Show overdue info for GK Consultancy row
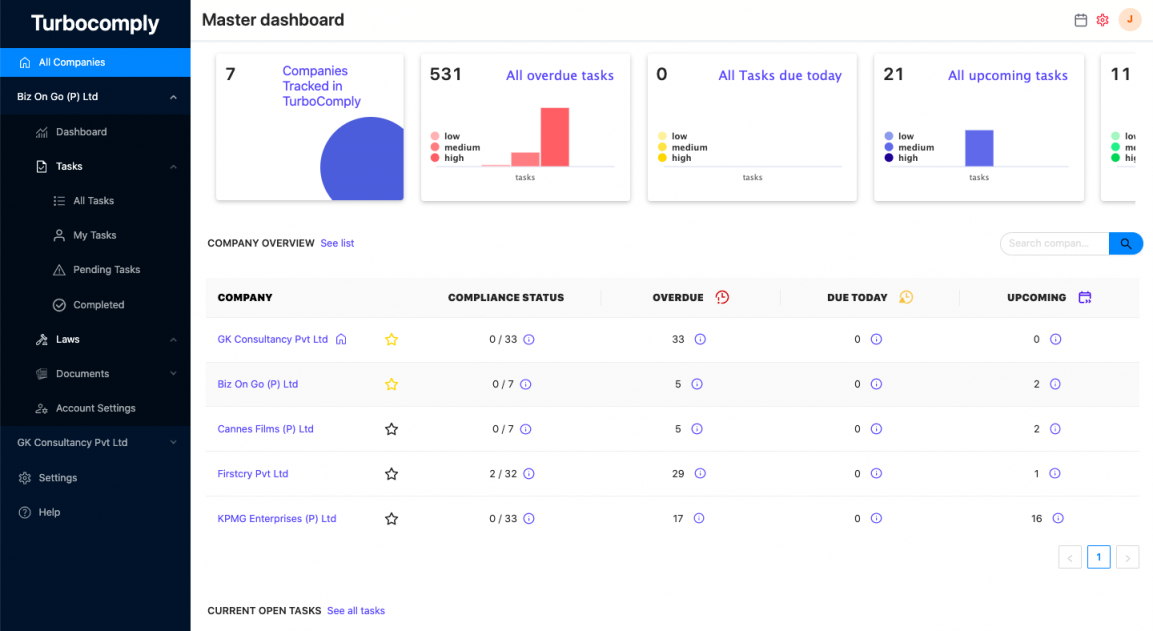Viewport: 1153px width, 631px height. tap(700, 339)
